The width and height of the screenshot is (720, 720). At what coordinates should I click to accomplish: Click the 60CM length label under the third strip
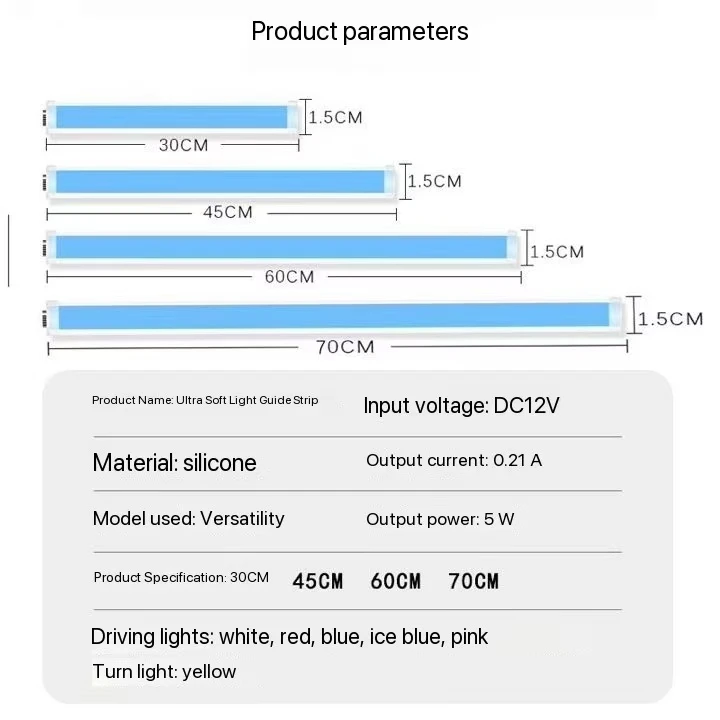coord(289,277)
